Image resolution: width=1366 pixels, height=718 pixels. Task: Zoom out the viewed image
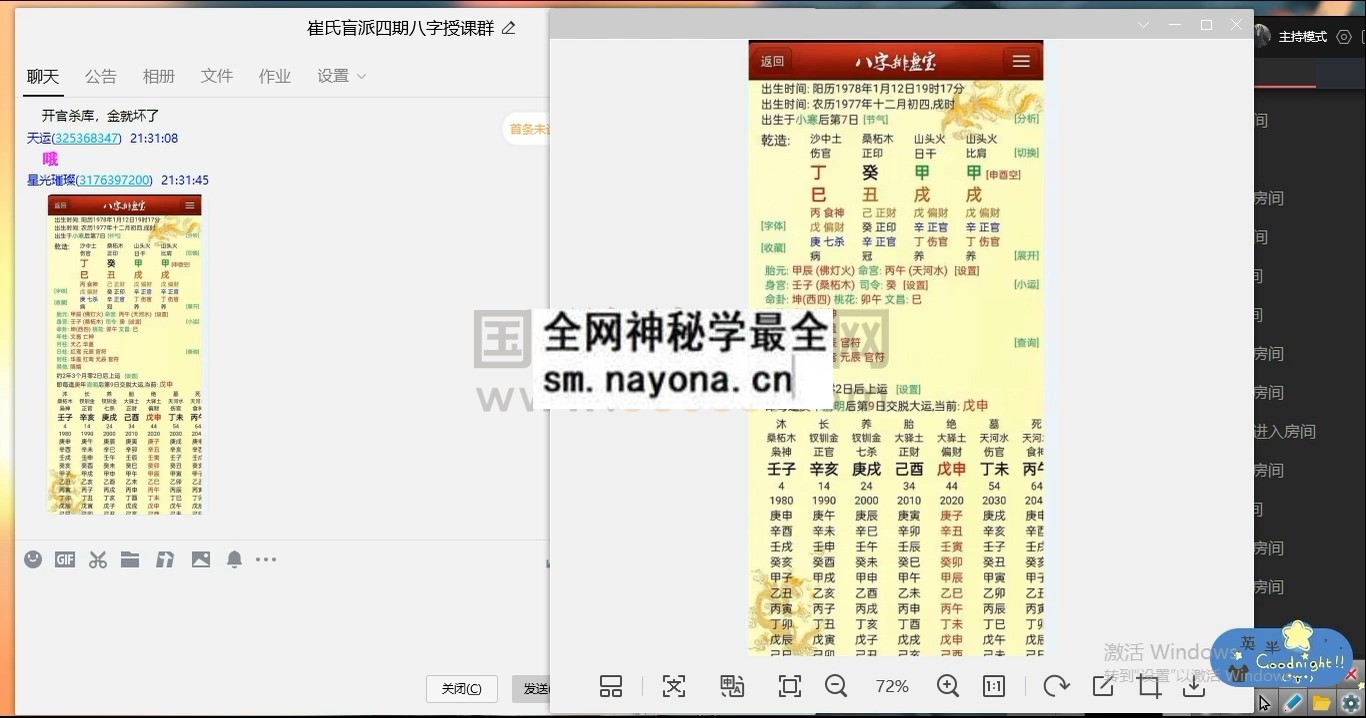[836, 686]
